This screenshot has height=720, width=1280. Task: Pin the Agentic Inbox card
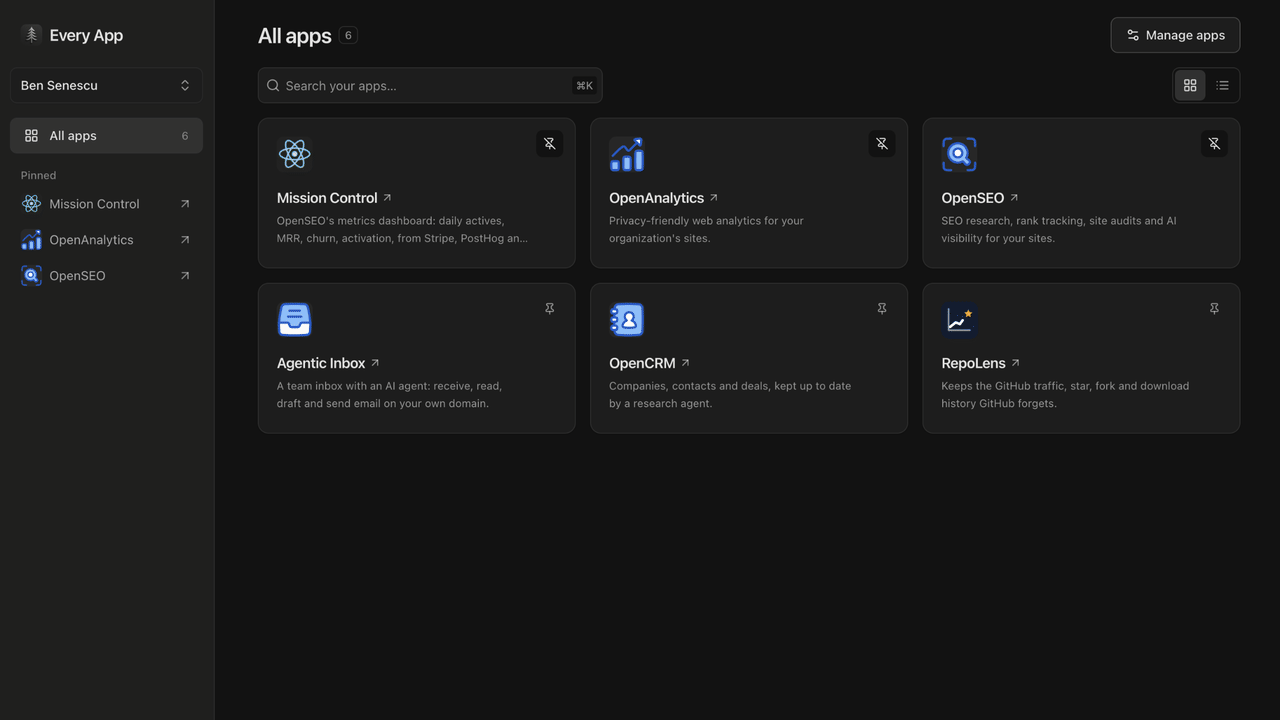549,309
